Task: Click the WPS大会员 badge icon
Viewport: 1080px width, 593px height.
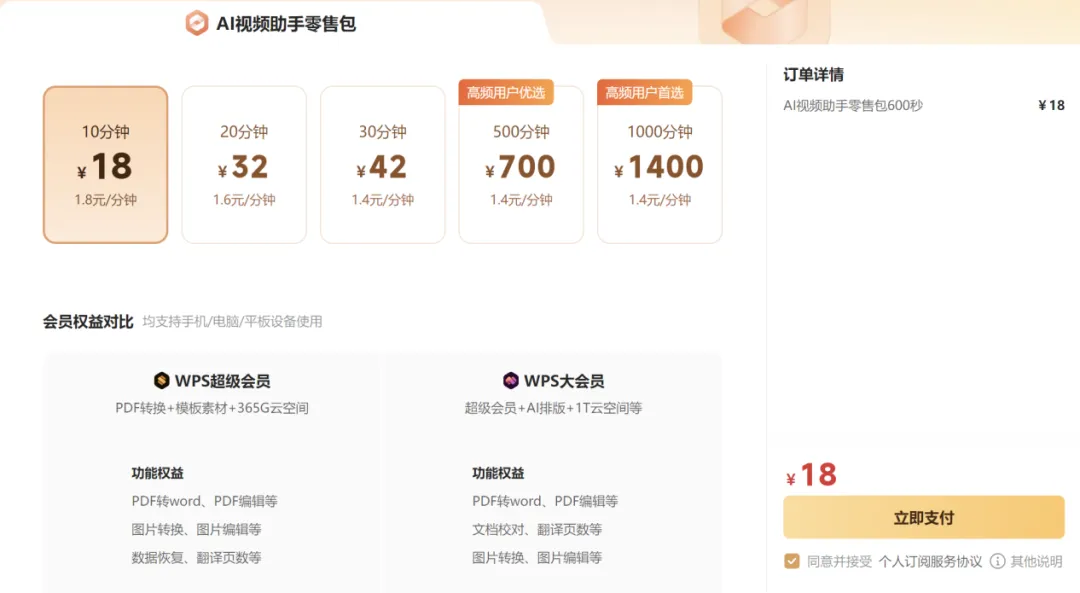Action: 510,380
